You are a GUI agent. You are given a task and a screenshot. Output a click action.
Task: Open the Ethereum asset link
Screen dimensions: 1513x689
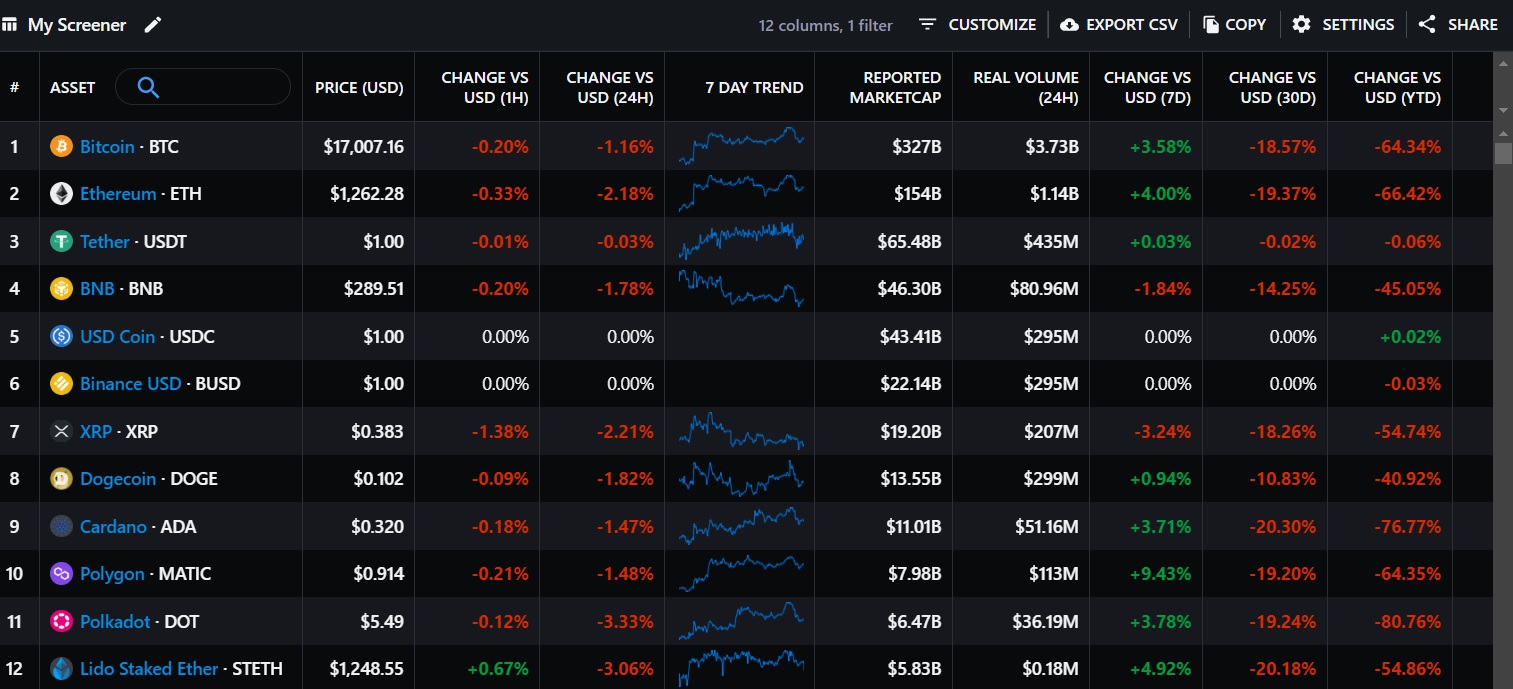(x=118, y=194)
